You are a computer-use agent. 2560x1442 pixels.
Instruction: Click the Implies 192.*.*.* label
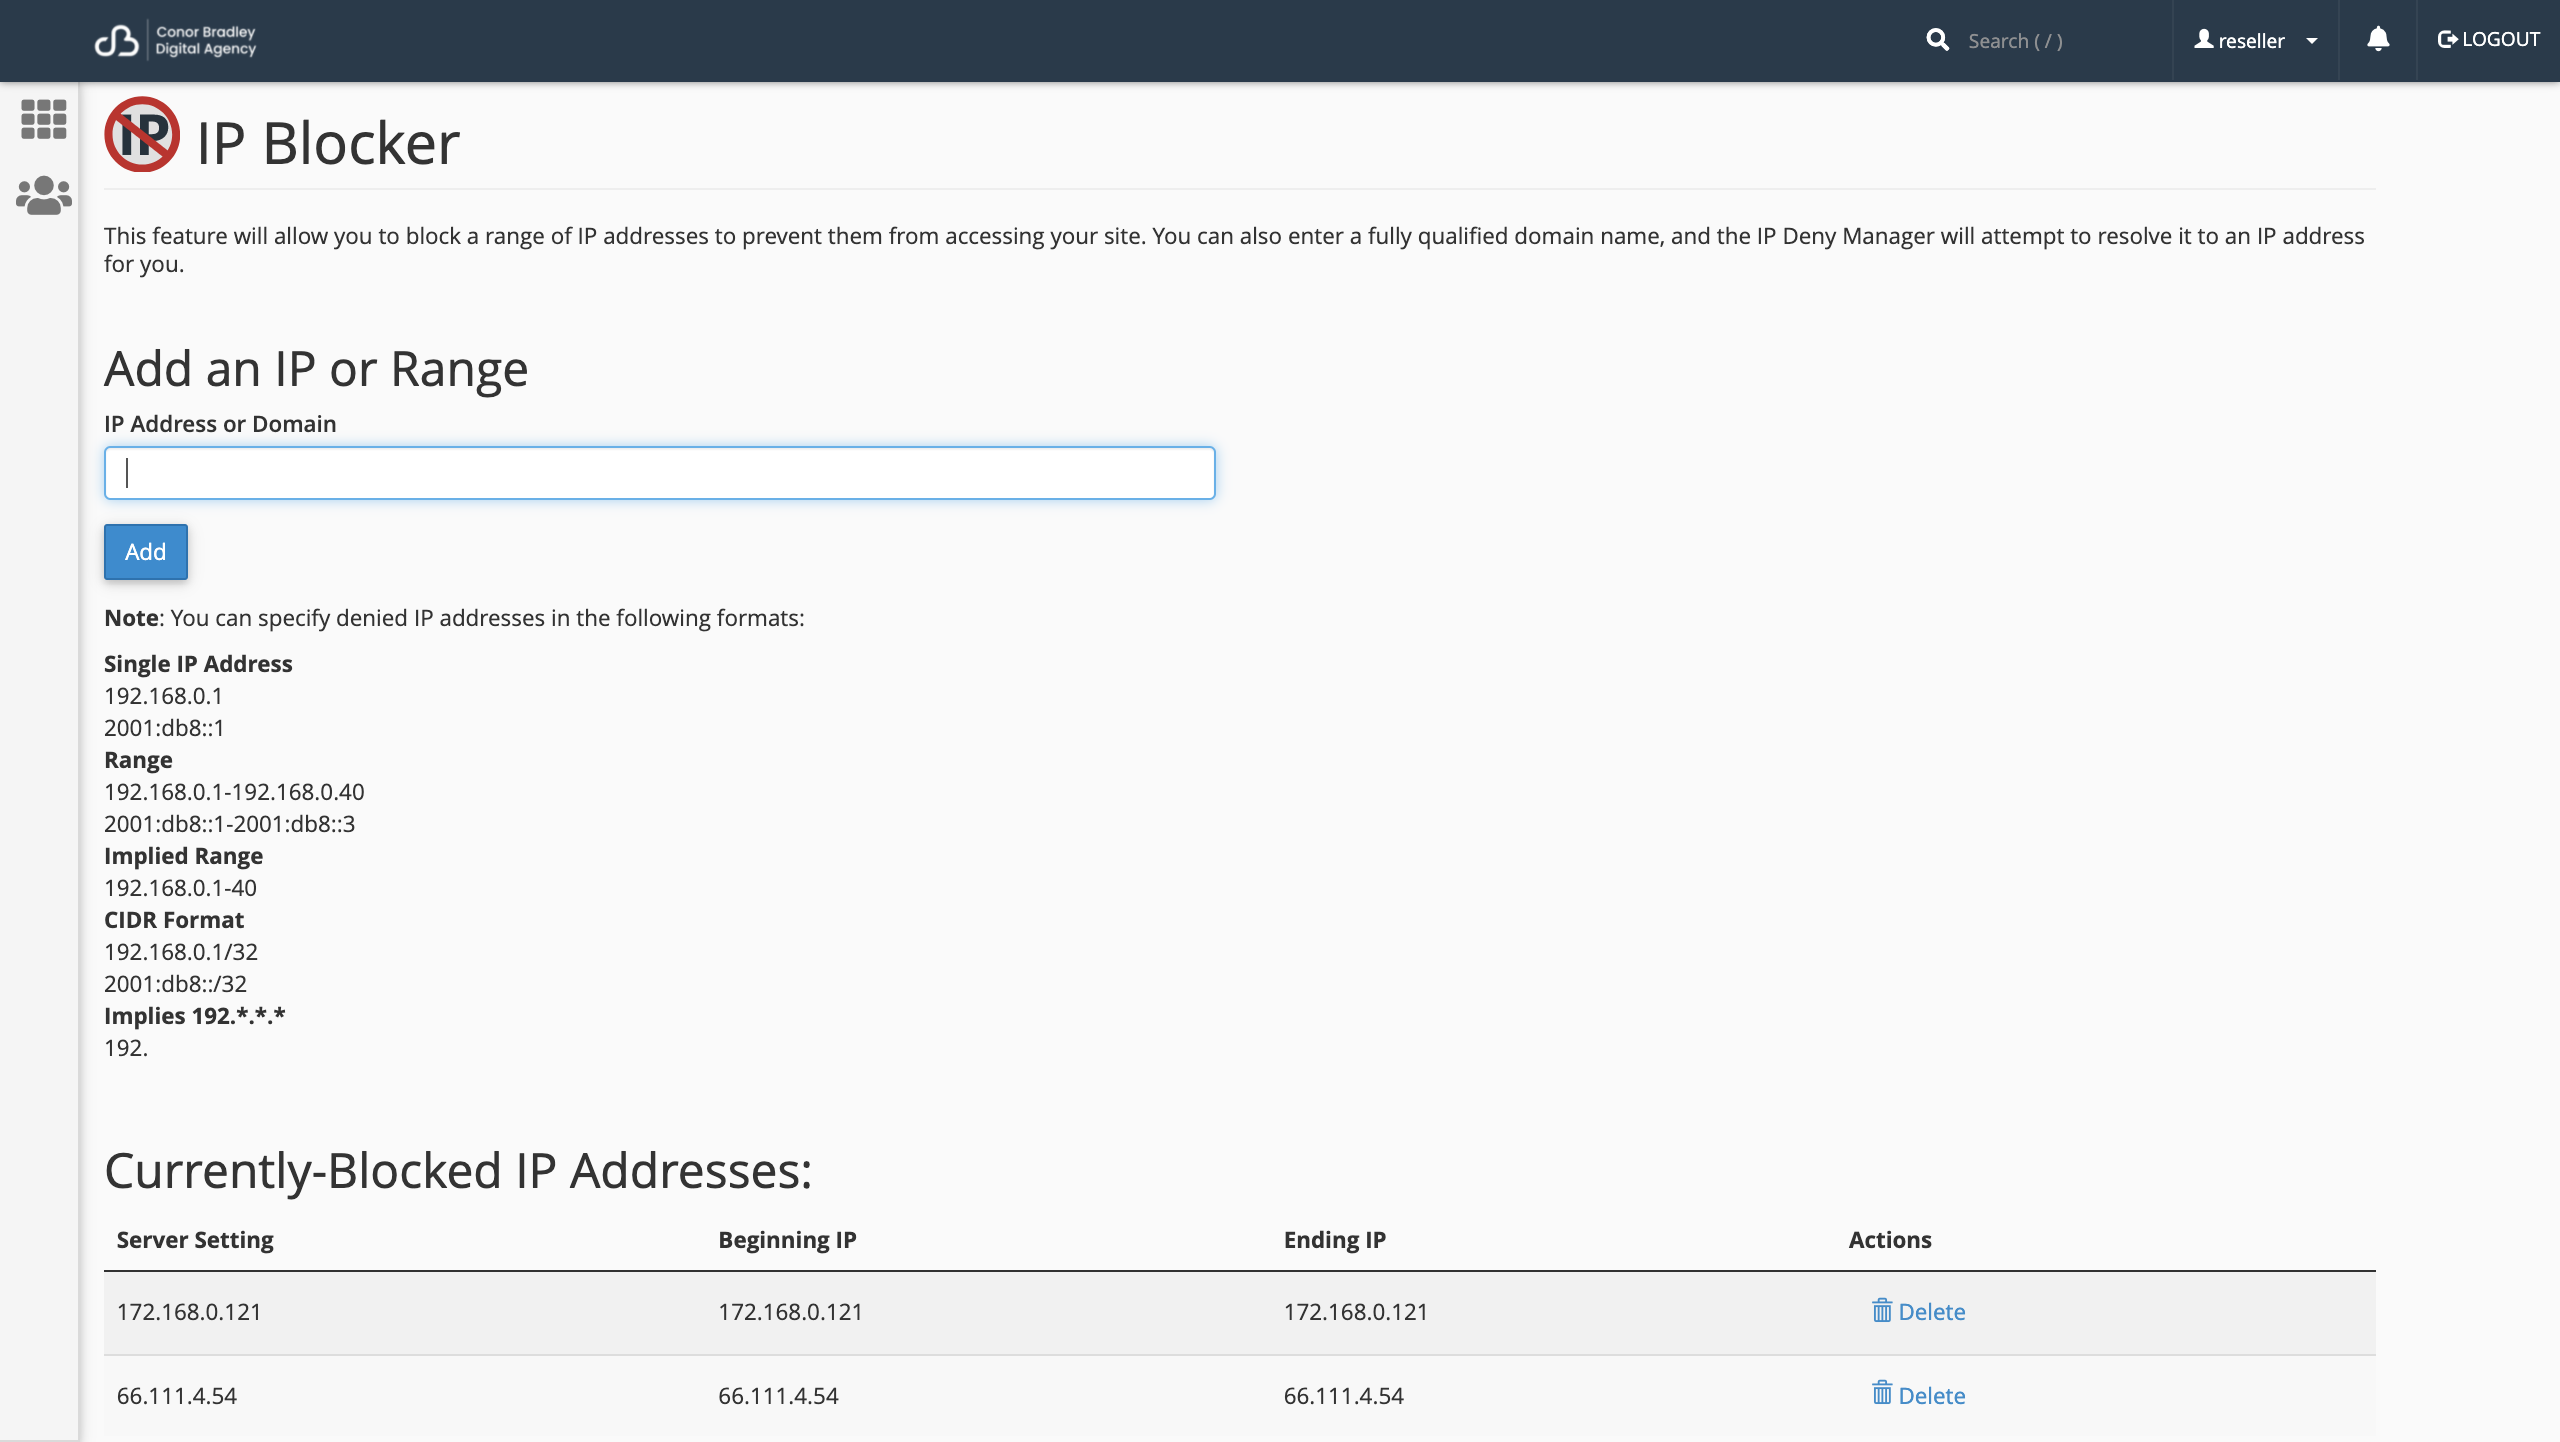195,1015
